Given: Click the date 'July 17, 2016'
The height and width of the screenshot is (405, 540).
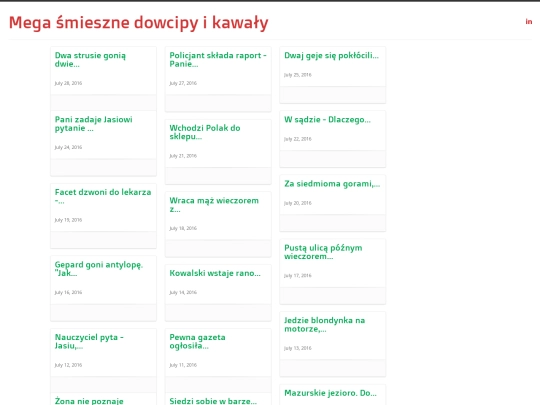Looking at the screenshot, I should 298,276.
